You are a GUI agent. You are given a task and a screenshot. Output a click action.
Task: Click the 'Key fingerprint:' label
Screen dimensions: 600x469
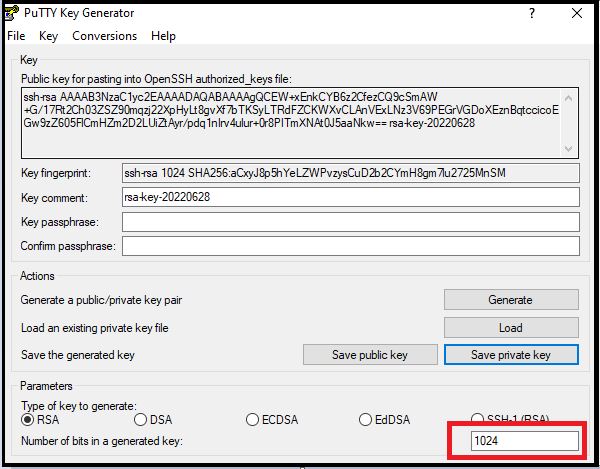pos(56,173)
